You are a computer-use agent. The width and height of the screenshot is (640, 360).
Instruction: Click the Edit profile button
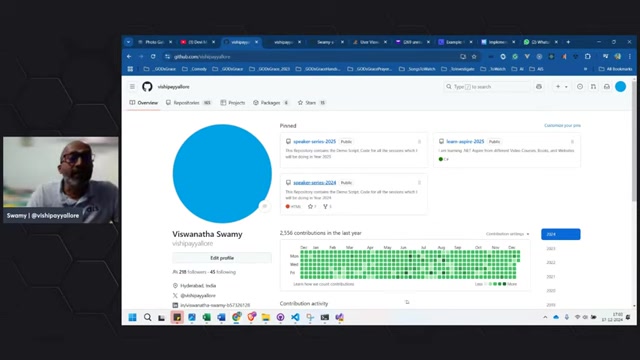tap(222, 258)
